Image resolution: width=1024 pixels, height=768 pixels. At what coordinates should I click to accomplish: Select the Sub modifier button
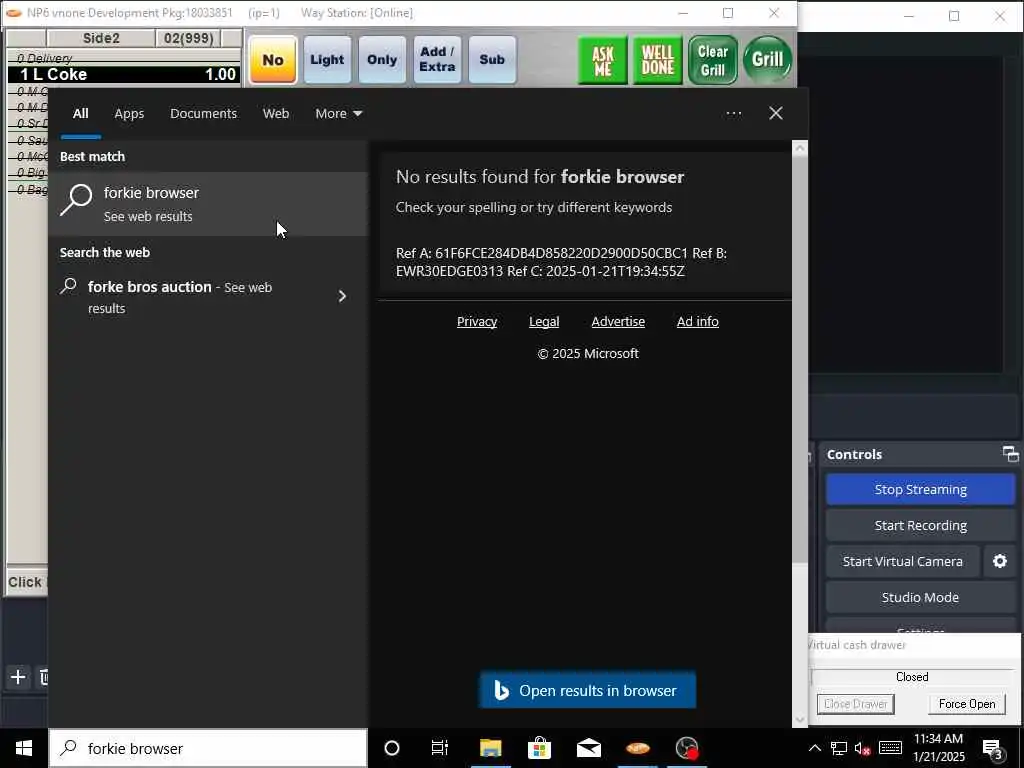pyautogui.click(x=492, y=60)
